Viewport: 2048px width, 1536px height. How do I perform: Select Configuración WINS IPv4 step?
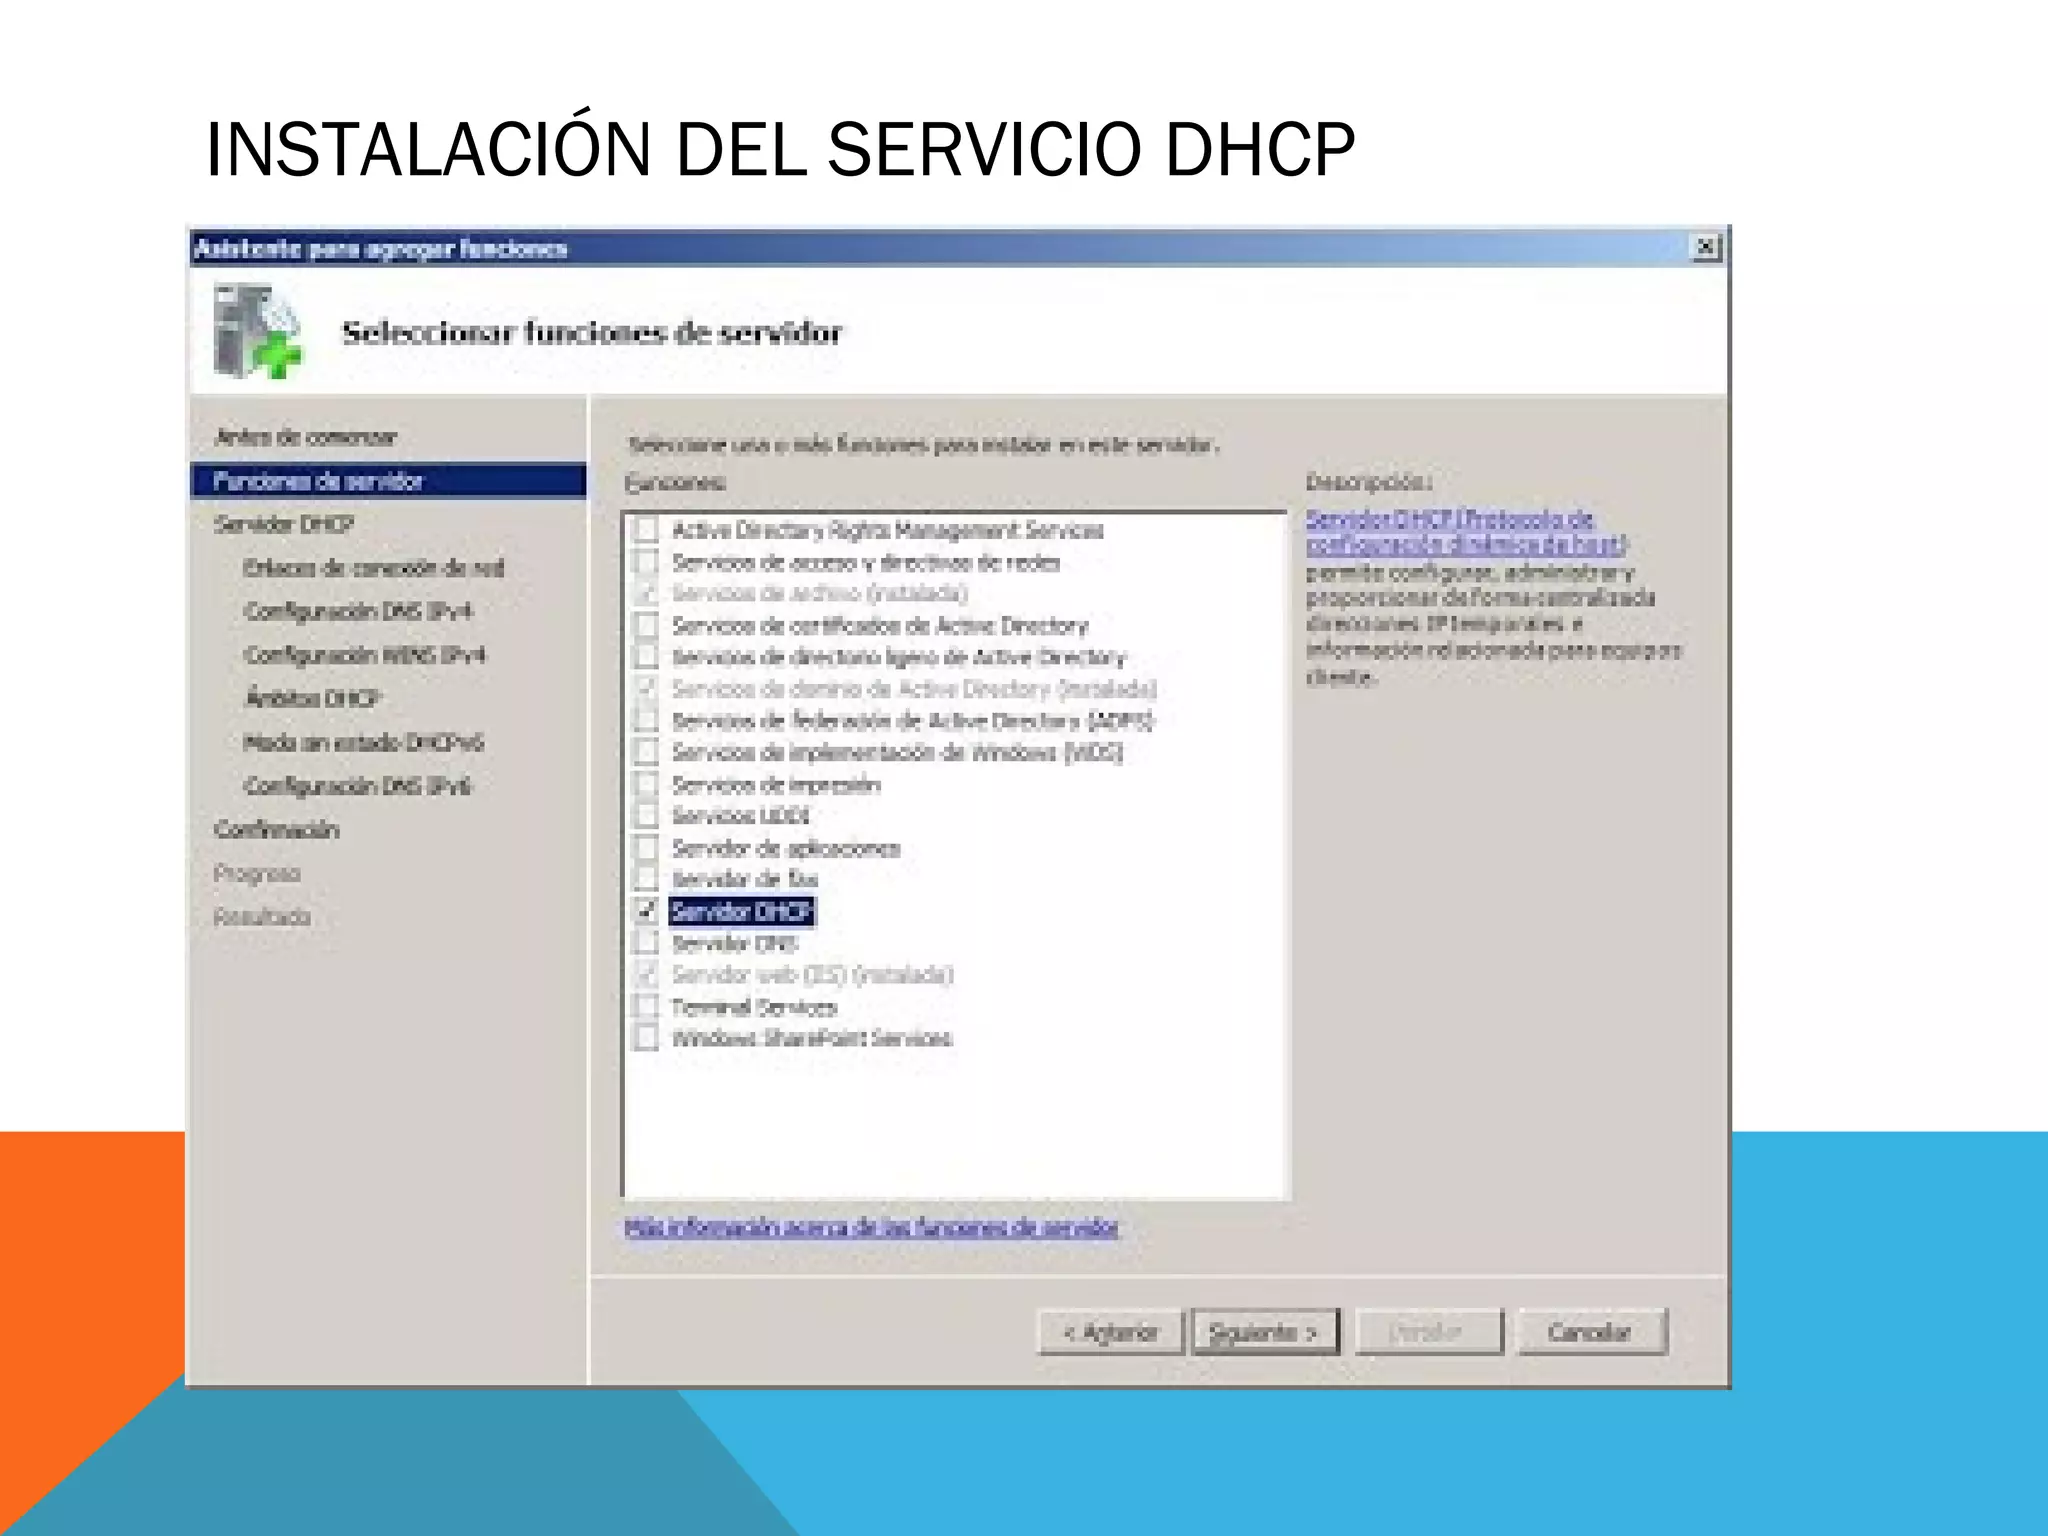[365, 655]
